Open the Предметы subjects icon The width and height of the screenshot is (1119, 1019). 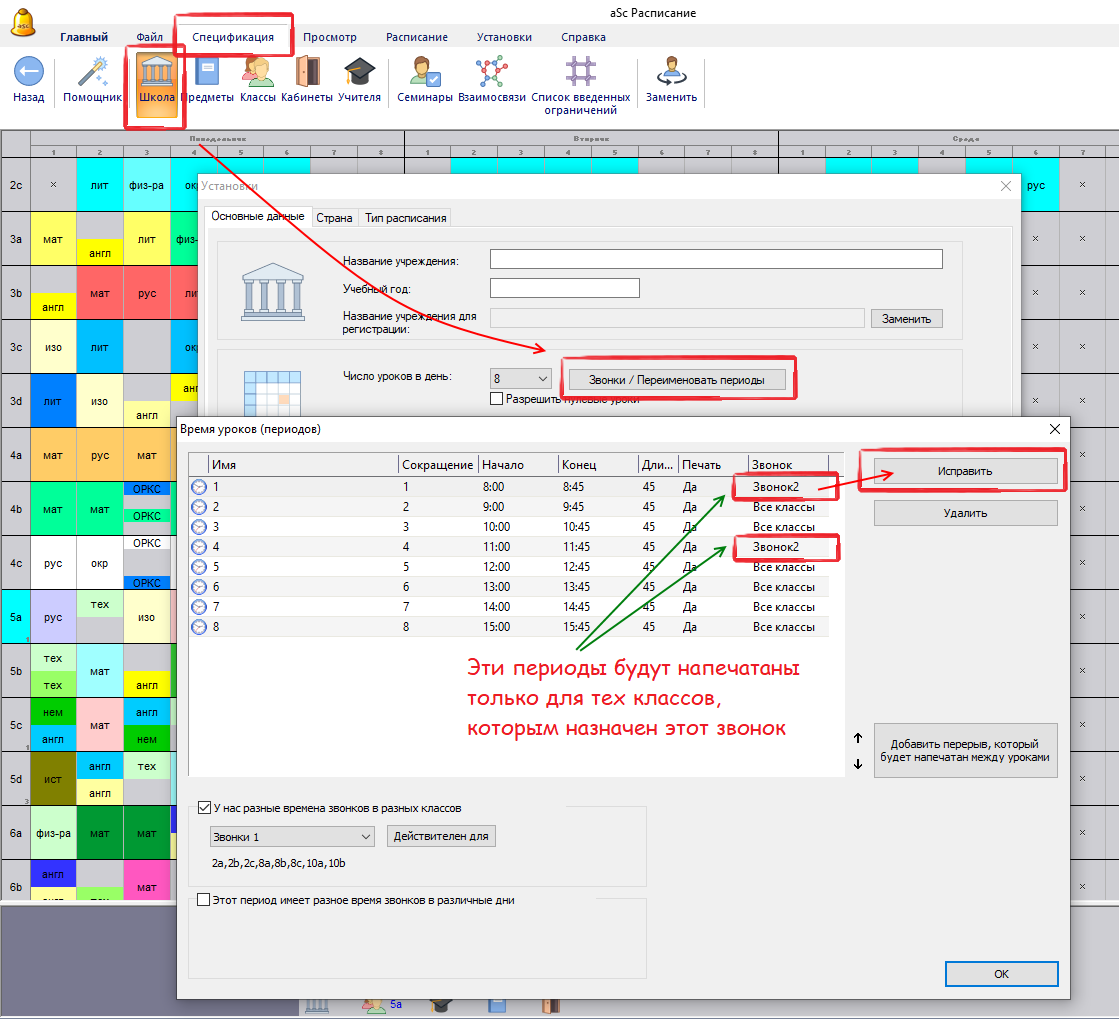click(207, 73)
